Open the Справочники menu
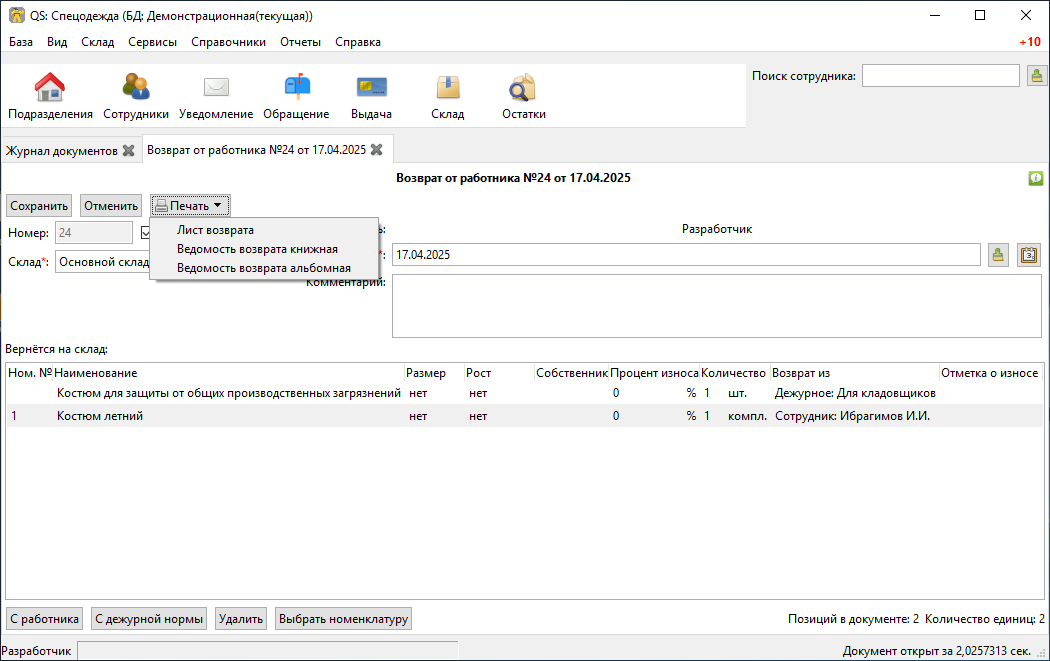 coord(228,42)
